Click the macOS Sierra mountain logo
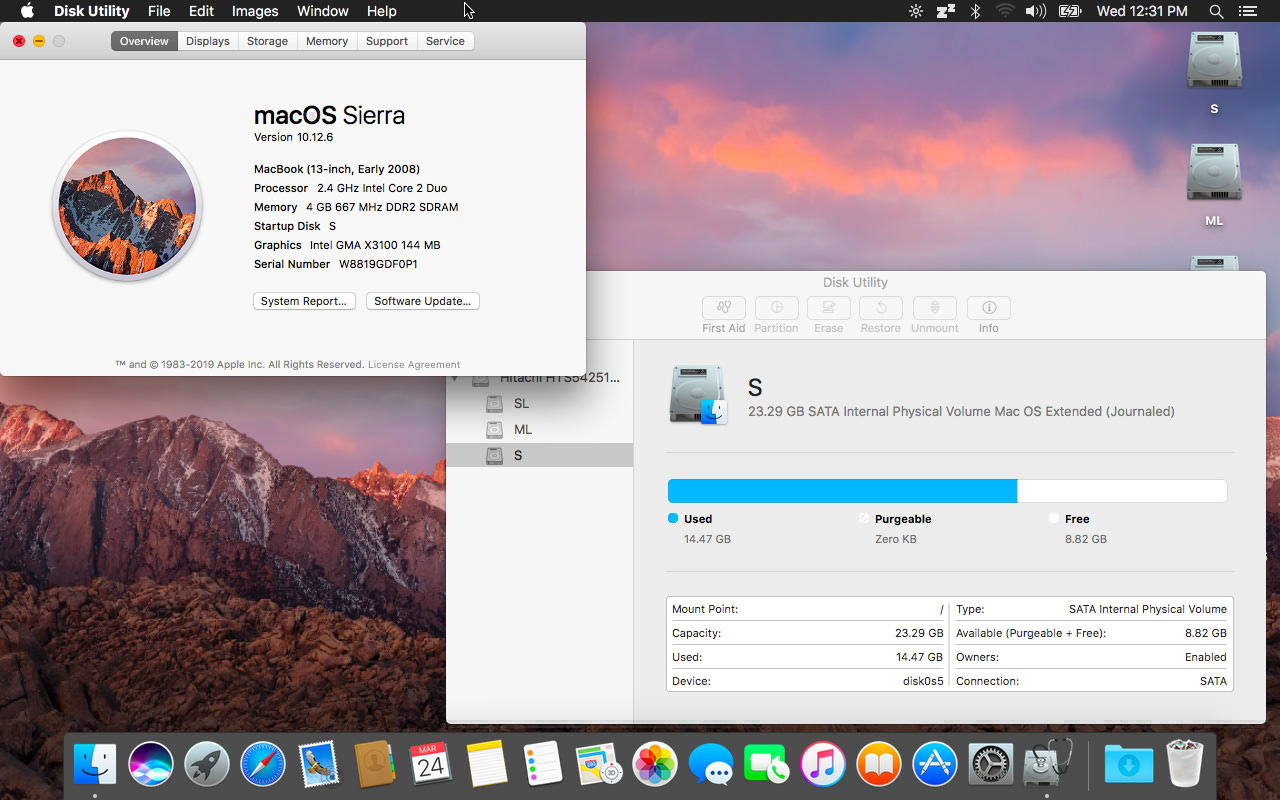The width and height of the screenshot is (1280, 800). click(x=127, y=206)
